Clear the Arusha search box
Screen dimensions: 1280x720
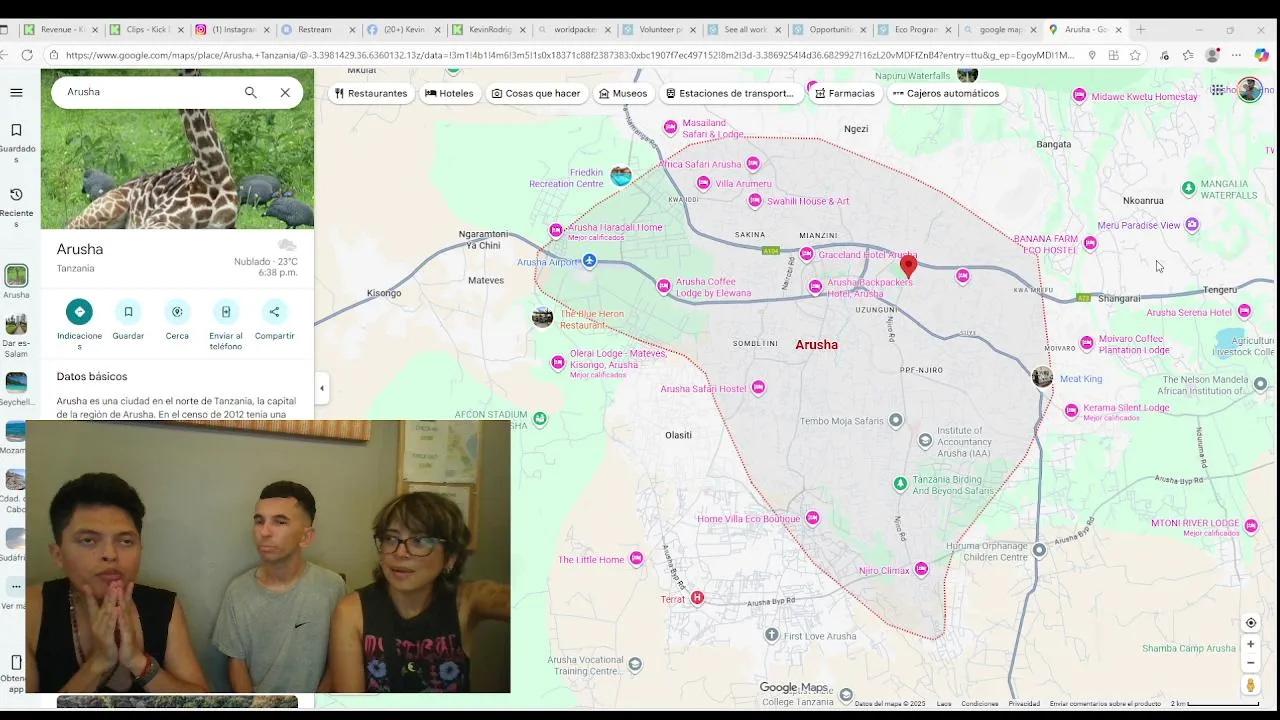pyautogui.click(x=285, y=92)
